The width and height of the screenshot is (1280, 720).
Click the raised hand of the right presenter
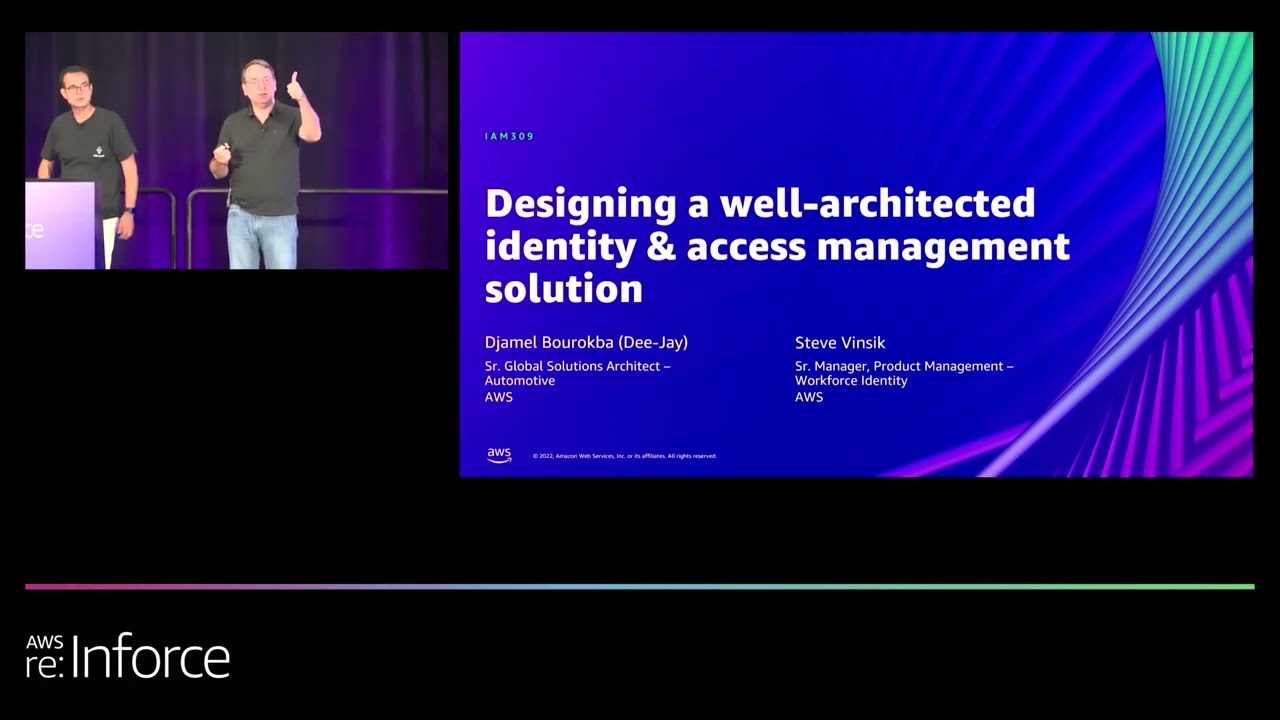tap(297, 88)
